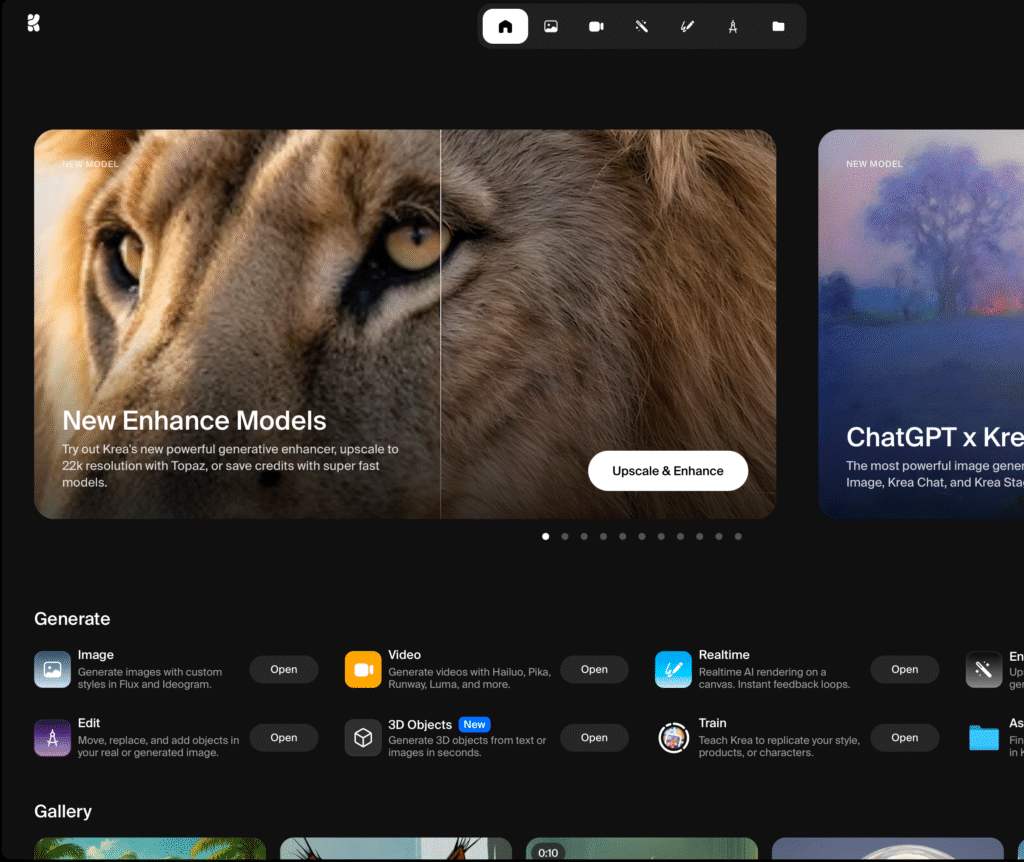Open the second gallery thumbnail
Image resolution: width=1024 pixels, height=862 pixels.
pos(396,849)
